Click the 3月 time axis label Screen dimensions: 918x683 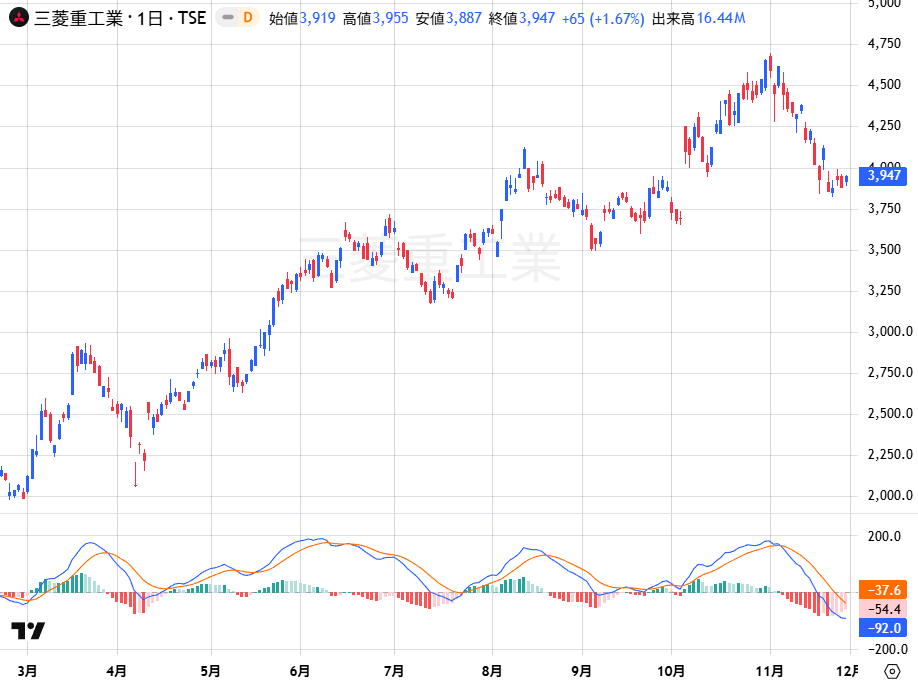[27, 671]
